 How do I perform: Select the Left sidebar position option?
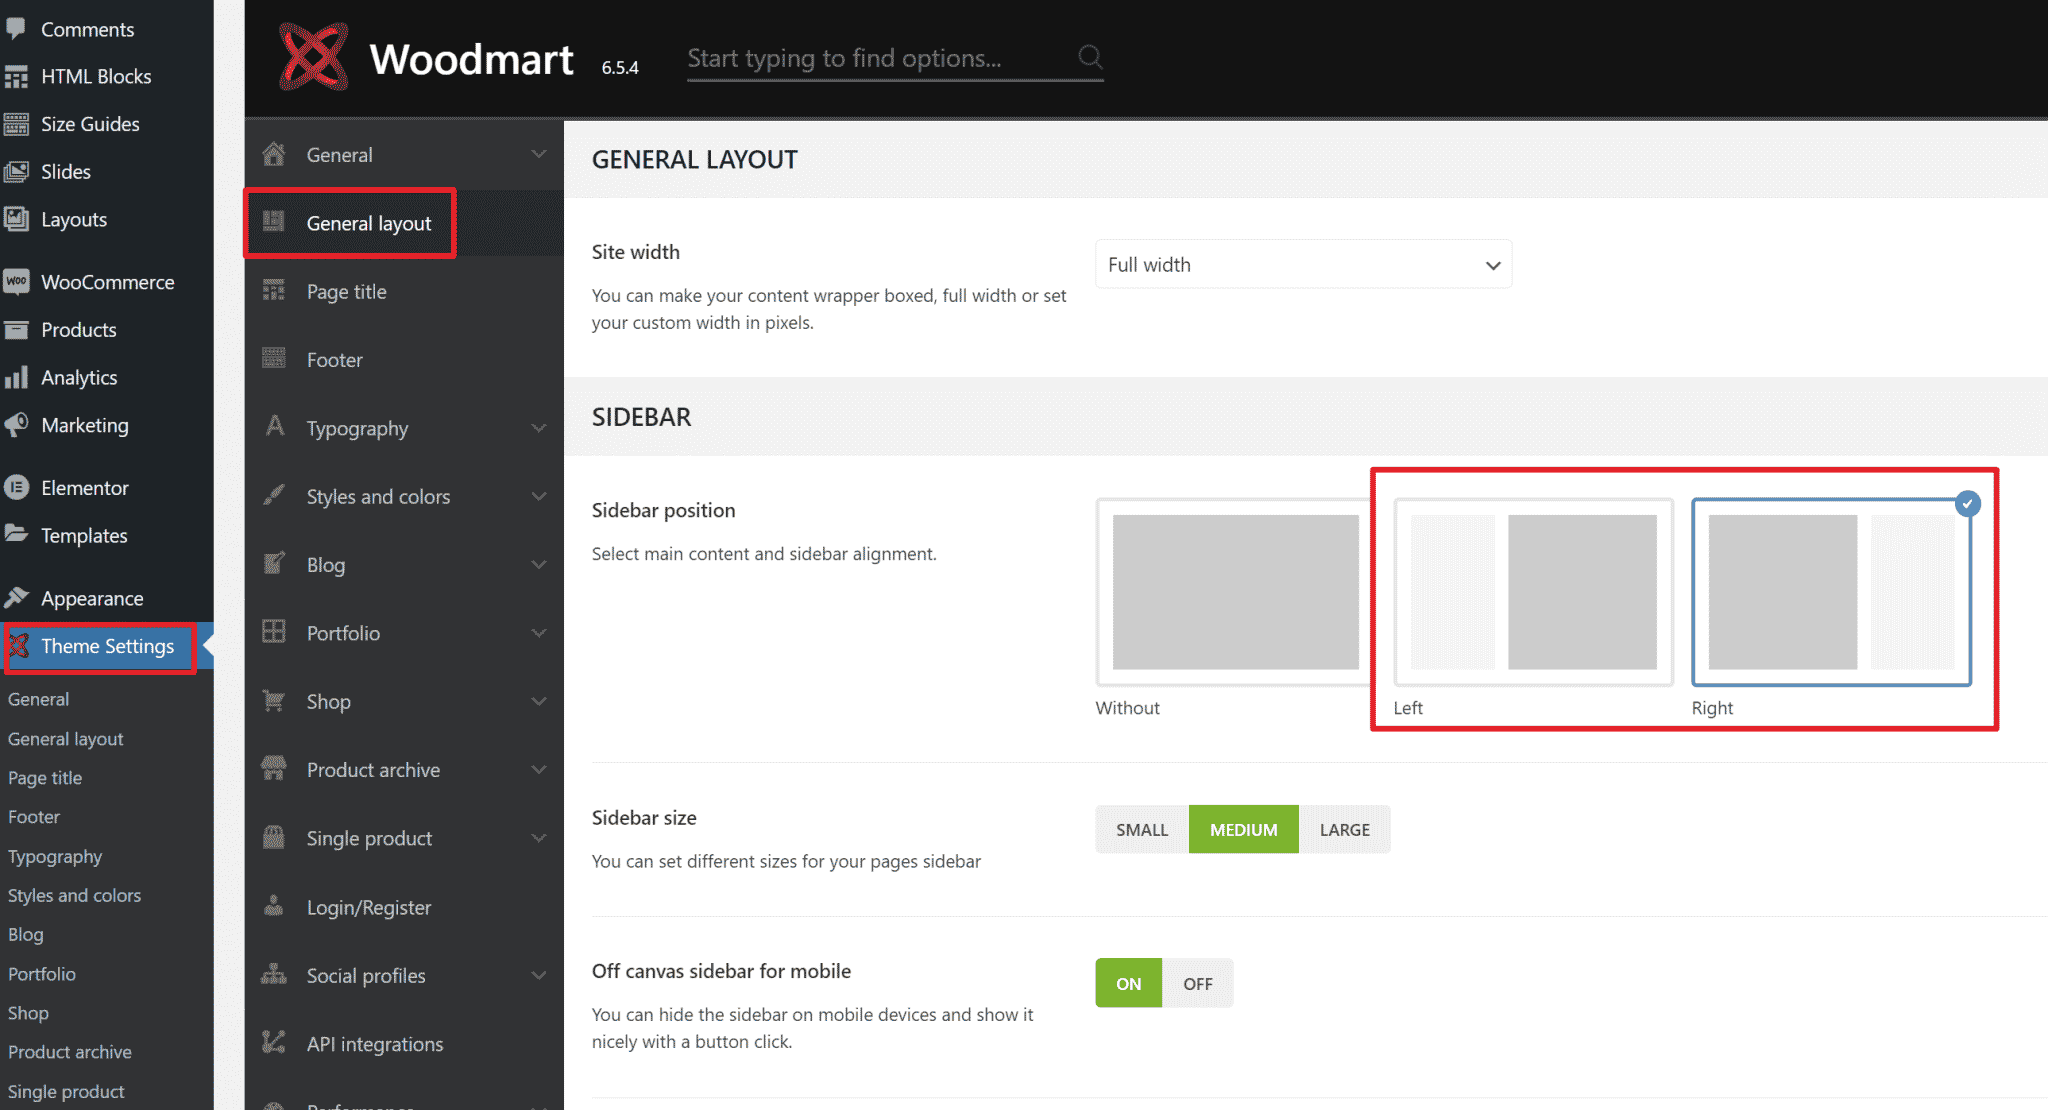click(x=1533, y=592)
